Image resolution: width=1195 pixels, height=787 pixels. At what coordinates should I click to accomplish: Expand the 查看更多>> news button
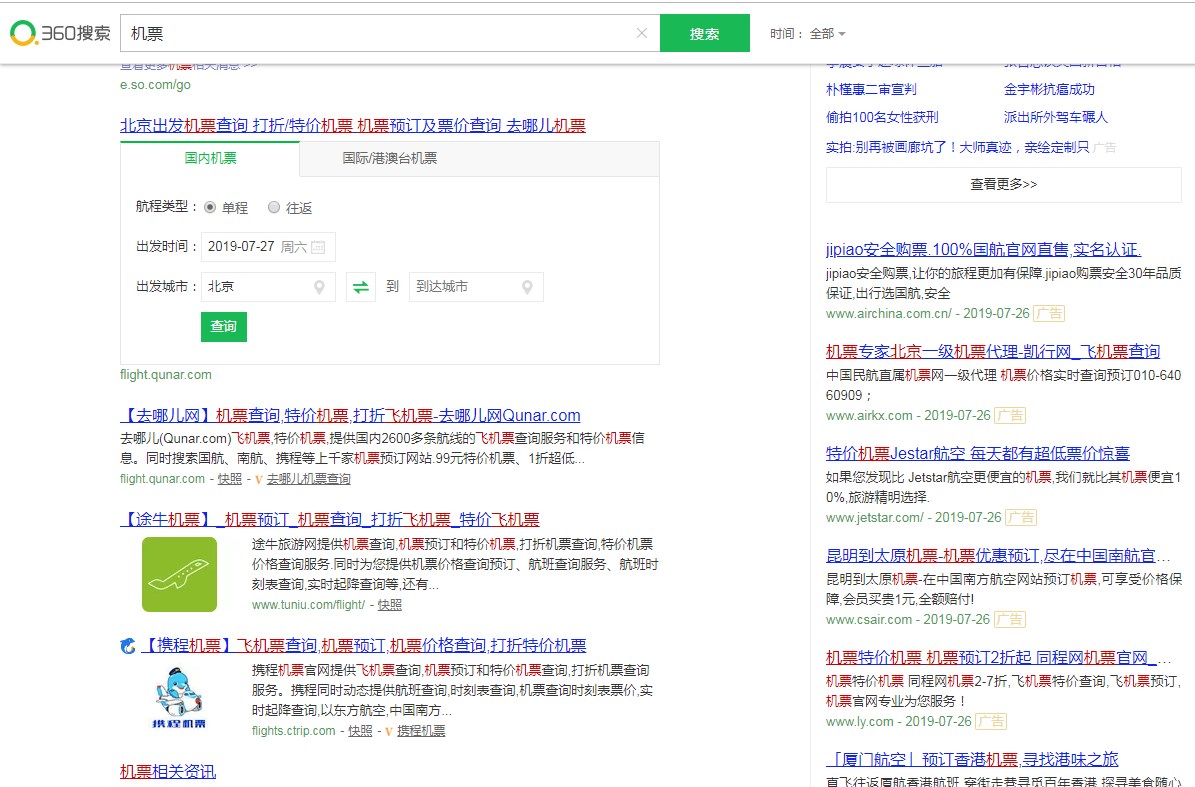(1003, 184)
